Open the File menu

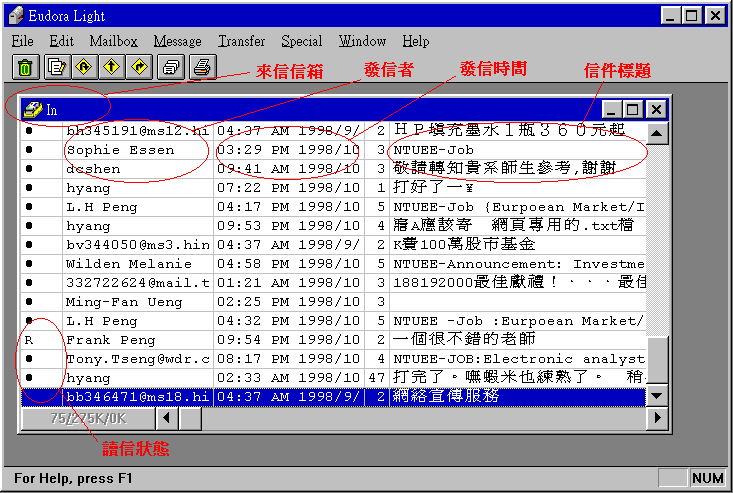22,41
